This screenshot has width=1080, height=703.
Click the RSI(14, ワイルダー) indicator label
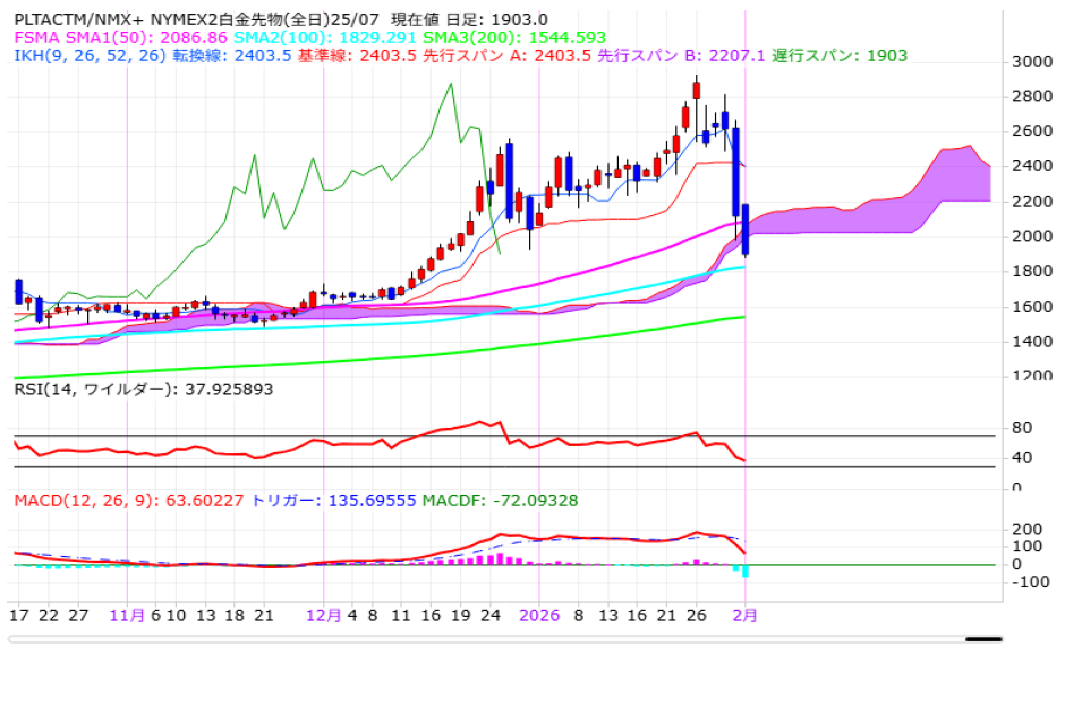tap(143, 389)
